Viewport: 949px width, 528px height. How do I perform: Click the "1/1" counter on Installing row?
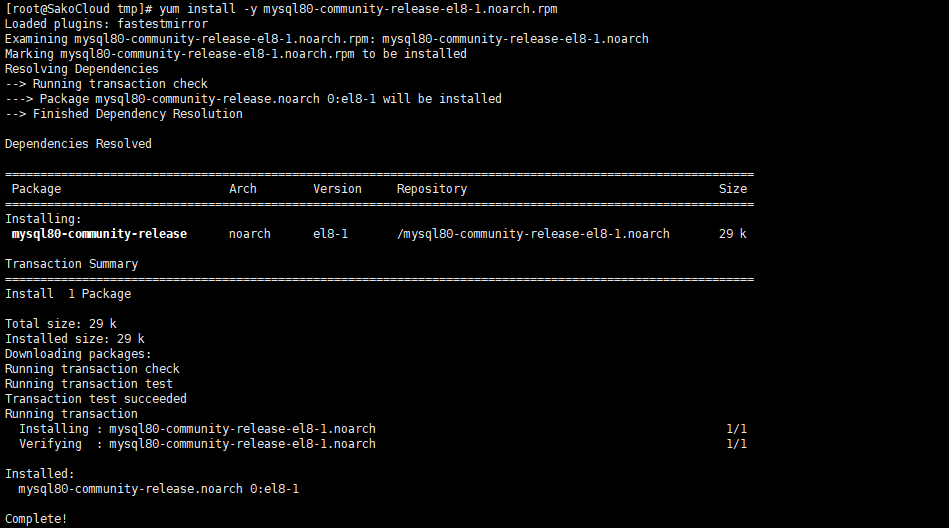point(737,429)
